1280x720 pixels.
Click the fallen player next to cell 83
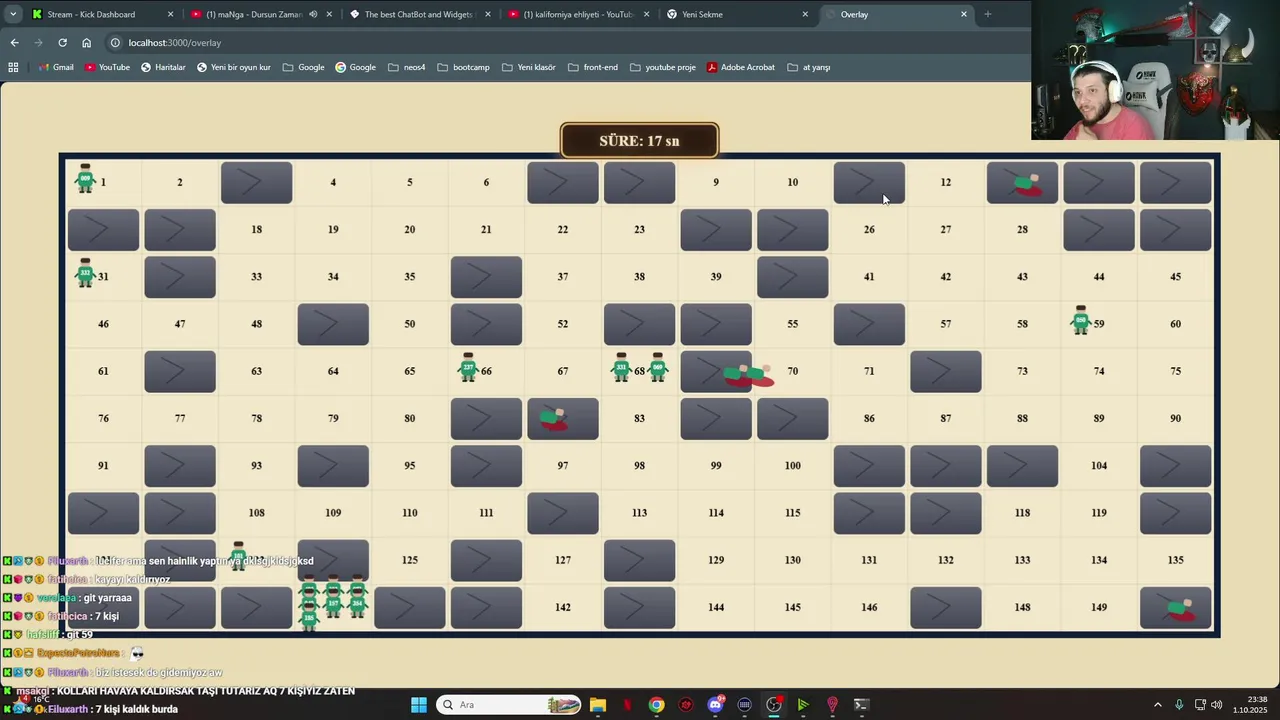(553, 419)
